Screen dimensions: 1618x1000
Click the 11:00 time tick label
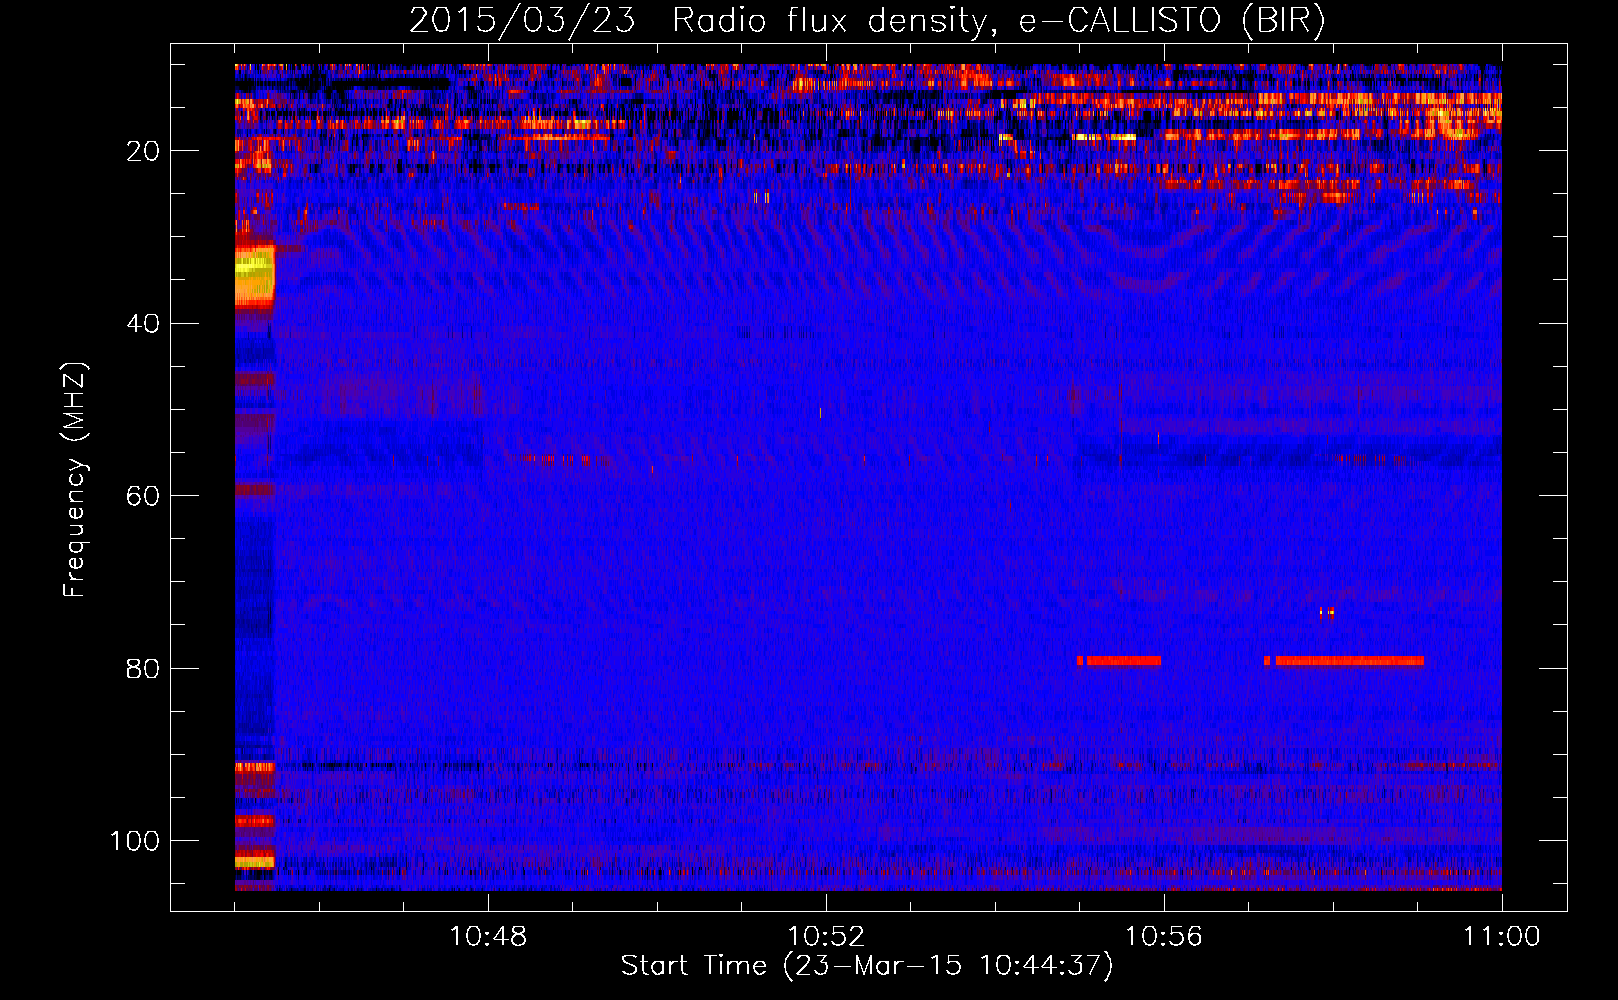pyautogui.click(x=1501, y=936)
